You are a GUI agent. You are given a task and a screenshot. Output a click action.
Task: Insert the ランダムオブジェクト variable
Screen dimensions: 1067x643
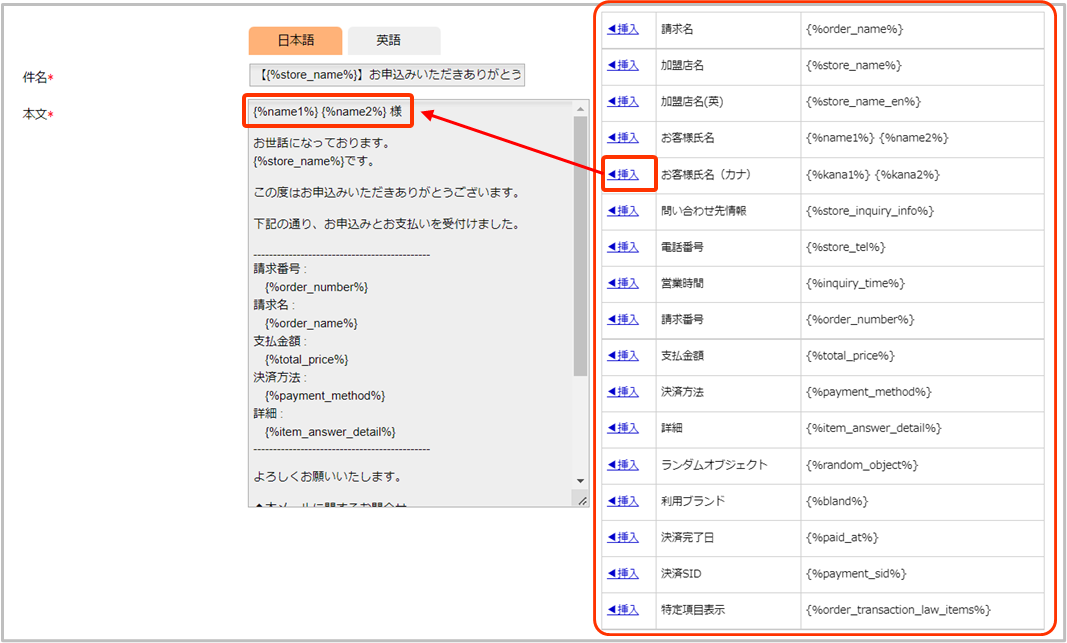(623, 464)
